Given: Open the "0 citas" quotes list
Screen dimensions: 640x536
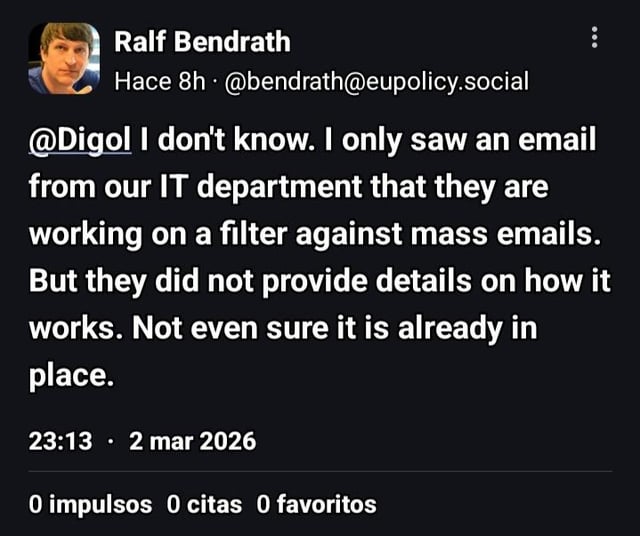Looking at the screenshot, I should pyautogui.click(x=204, y=504).
